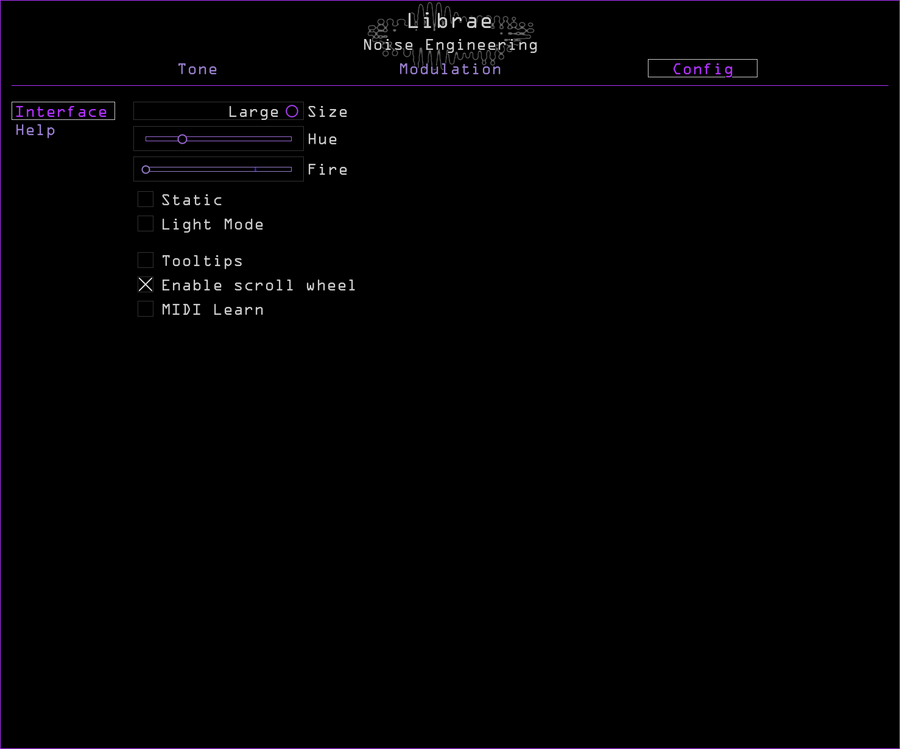The image size is (900, 749).
Task: Switch to the Tone tab
Action: click(197, 69)
